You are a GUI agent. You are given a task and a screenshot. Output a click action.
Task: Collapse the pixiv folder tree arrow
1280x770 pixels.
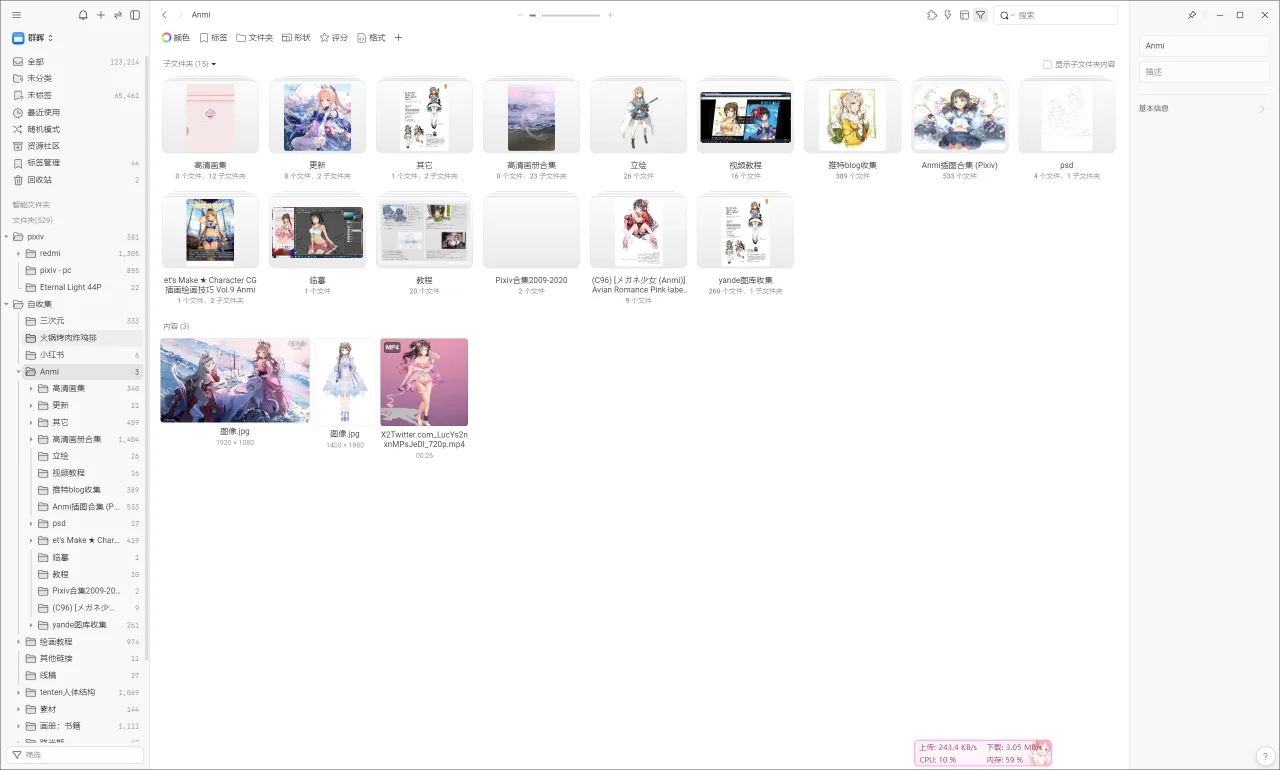point(6,237)
